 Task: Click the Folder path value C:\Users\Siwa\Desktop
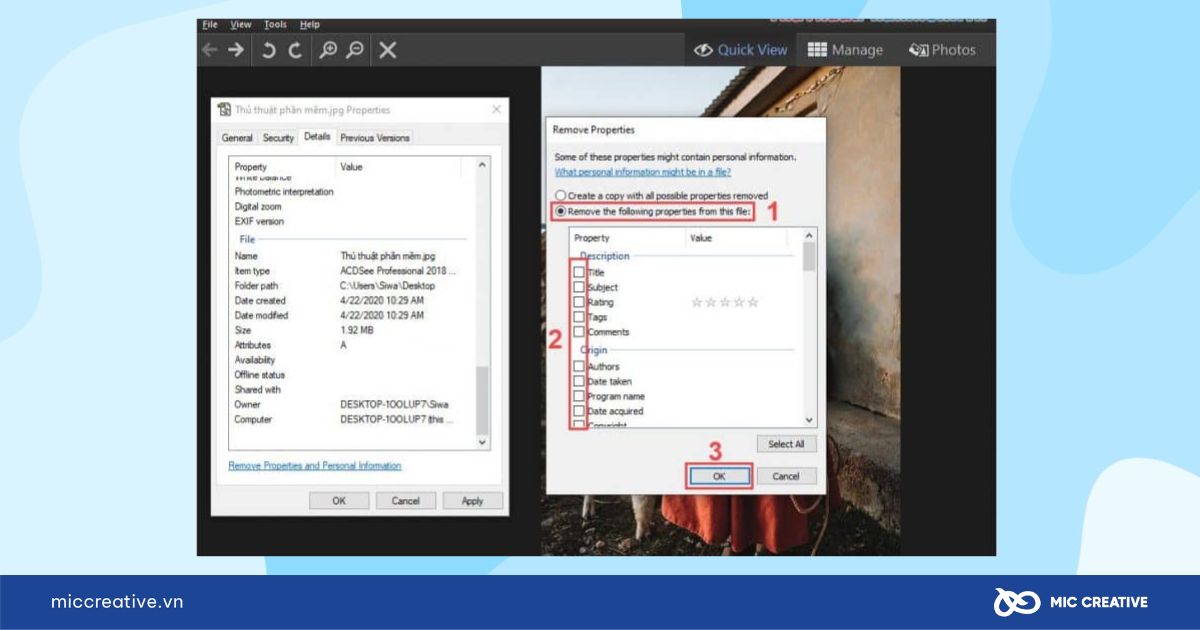pyautogui.click(x=388, y=286)
